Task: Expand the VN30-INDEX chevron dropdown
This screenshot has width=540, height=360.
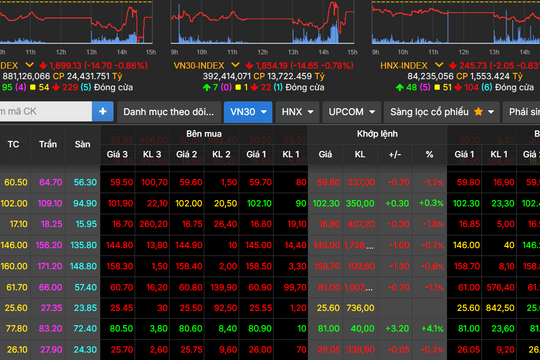Action: click(235, 65)
